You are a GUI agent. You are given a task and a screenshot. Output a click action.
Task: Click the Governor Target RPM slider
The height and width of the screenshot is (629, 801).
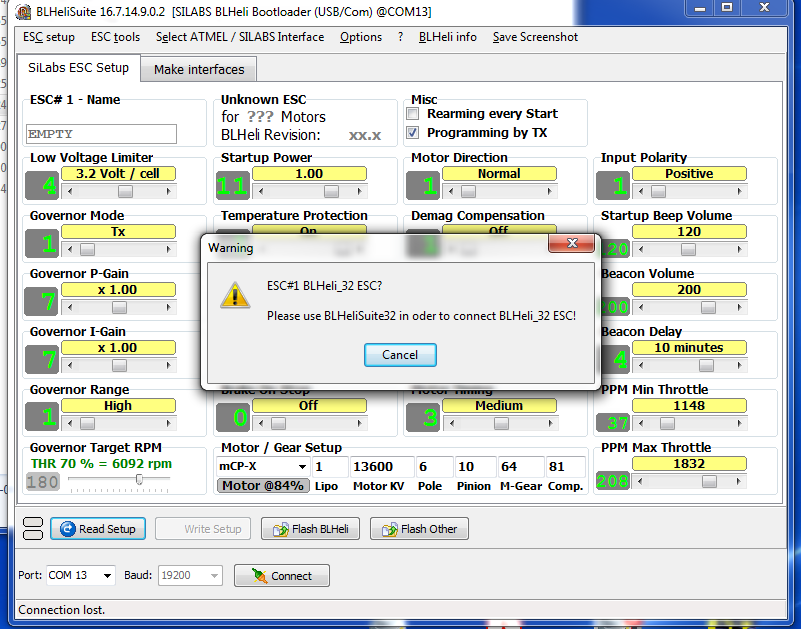point(119,480)
